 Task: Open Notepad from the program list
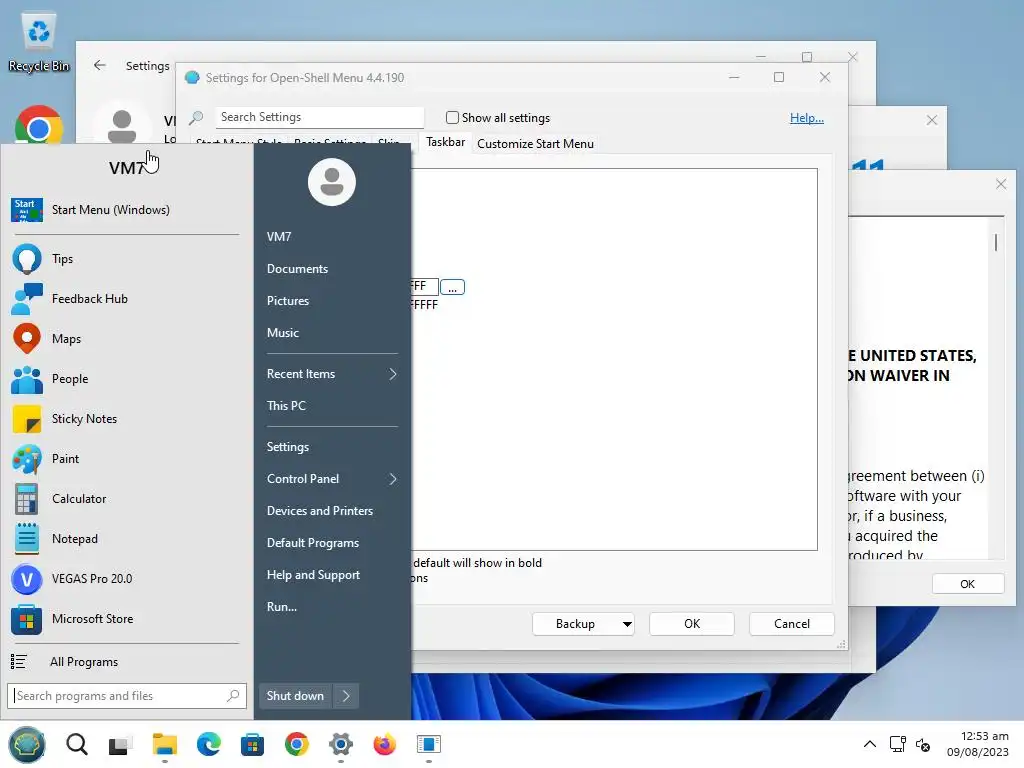[x=126, y=539]
